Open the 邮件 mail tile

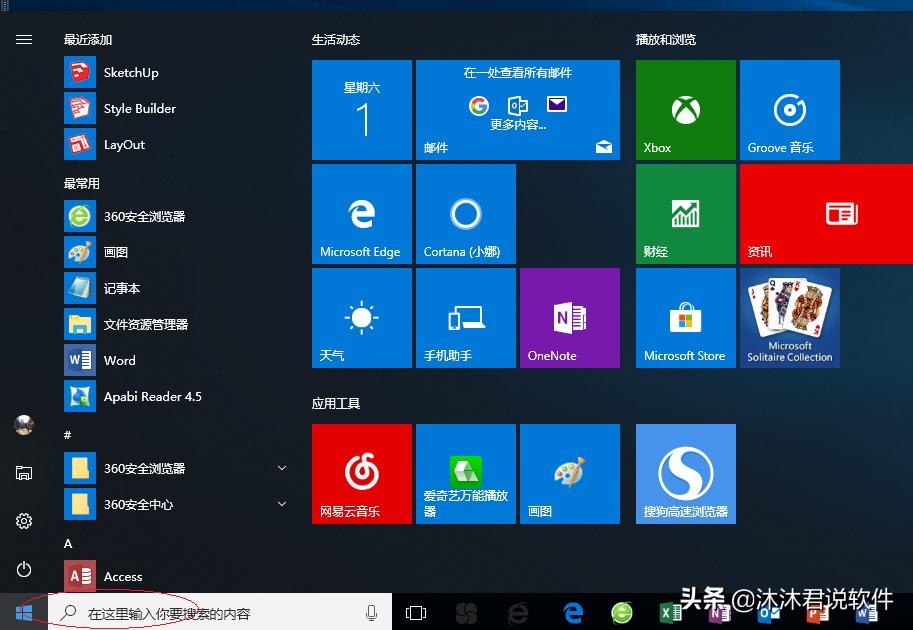[518, 110]
